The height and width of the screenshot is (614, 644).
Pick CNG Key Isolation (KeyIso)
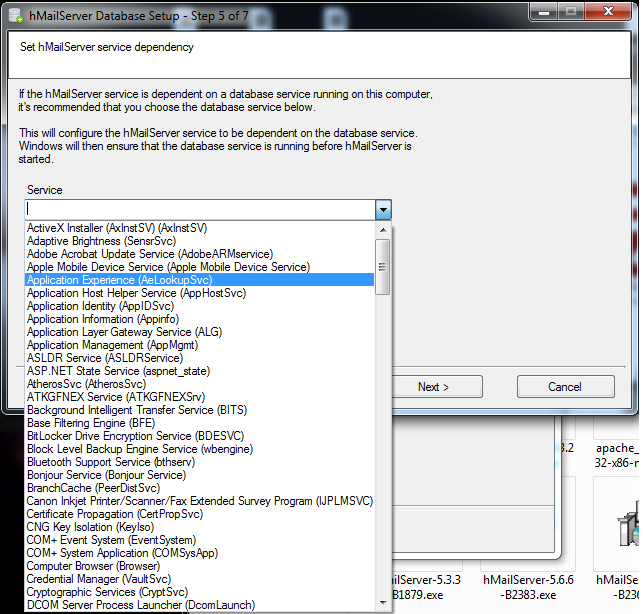(200, 527)
